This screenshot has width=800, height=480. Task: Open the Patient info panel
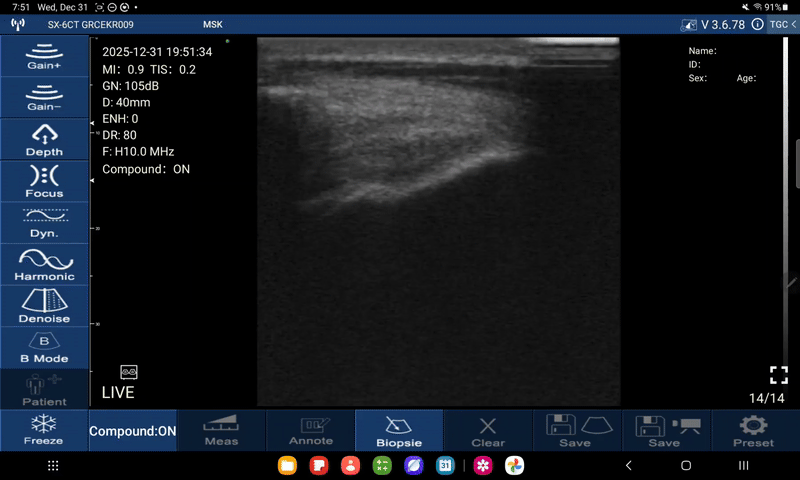point(44,390)
